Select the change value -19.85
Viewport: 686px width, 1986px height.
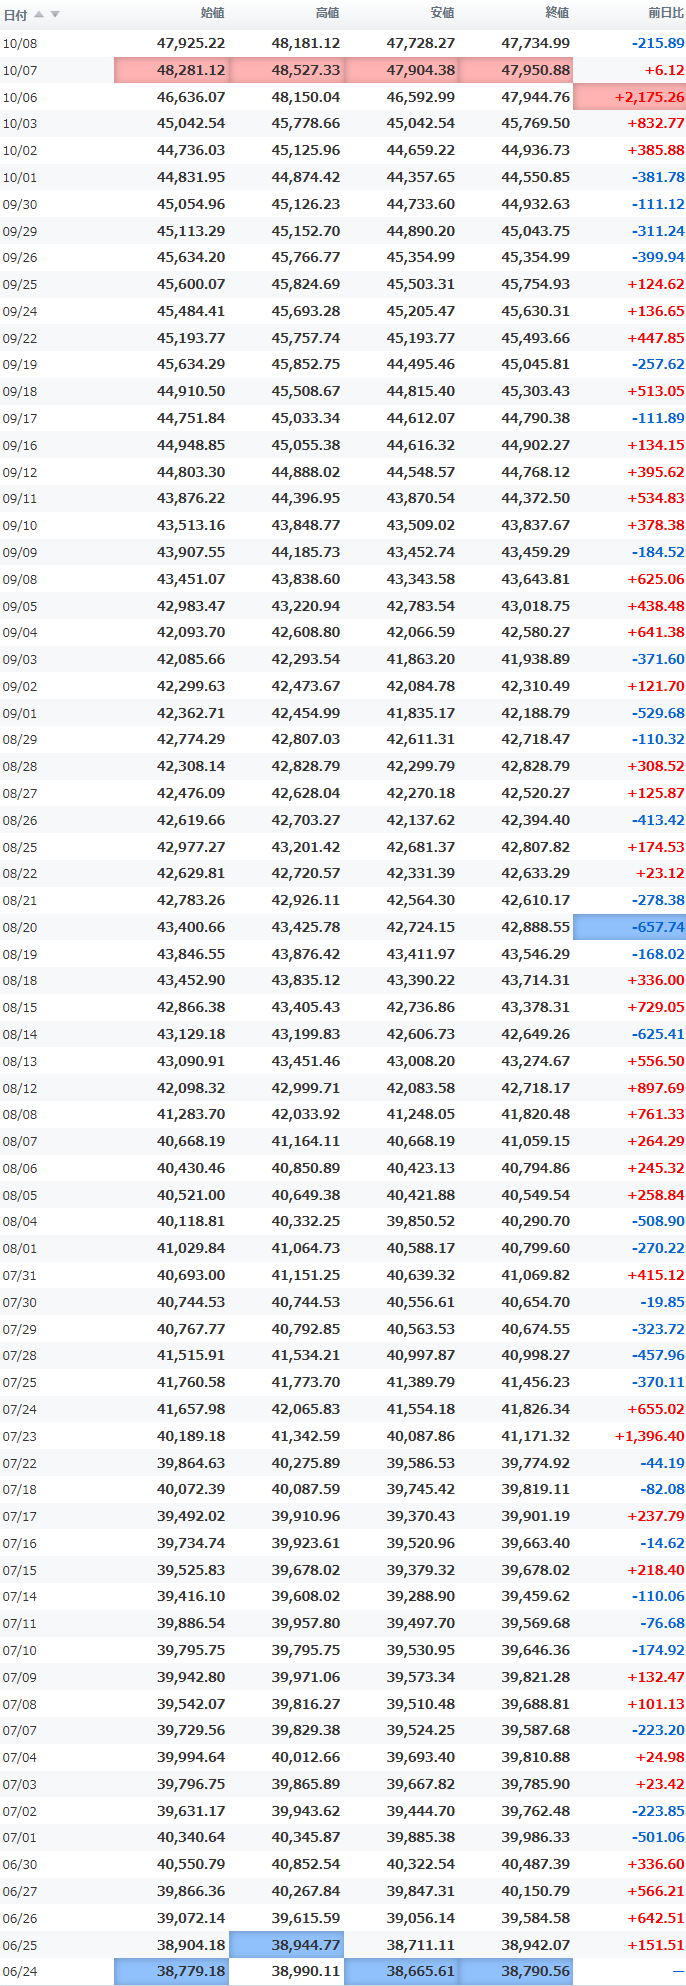662,1302
